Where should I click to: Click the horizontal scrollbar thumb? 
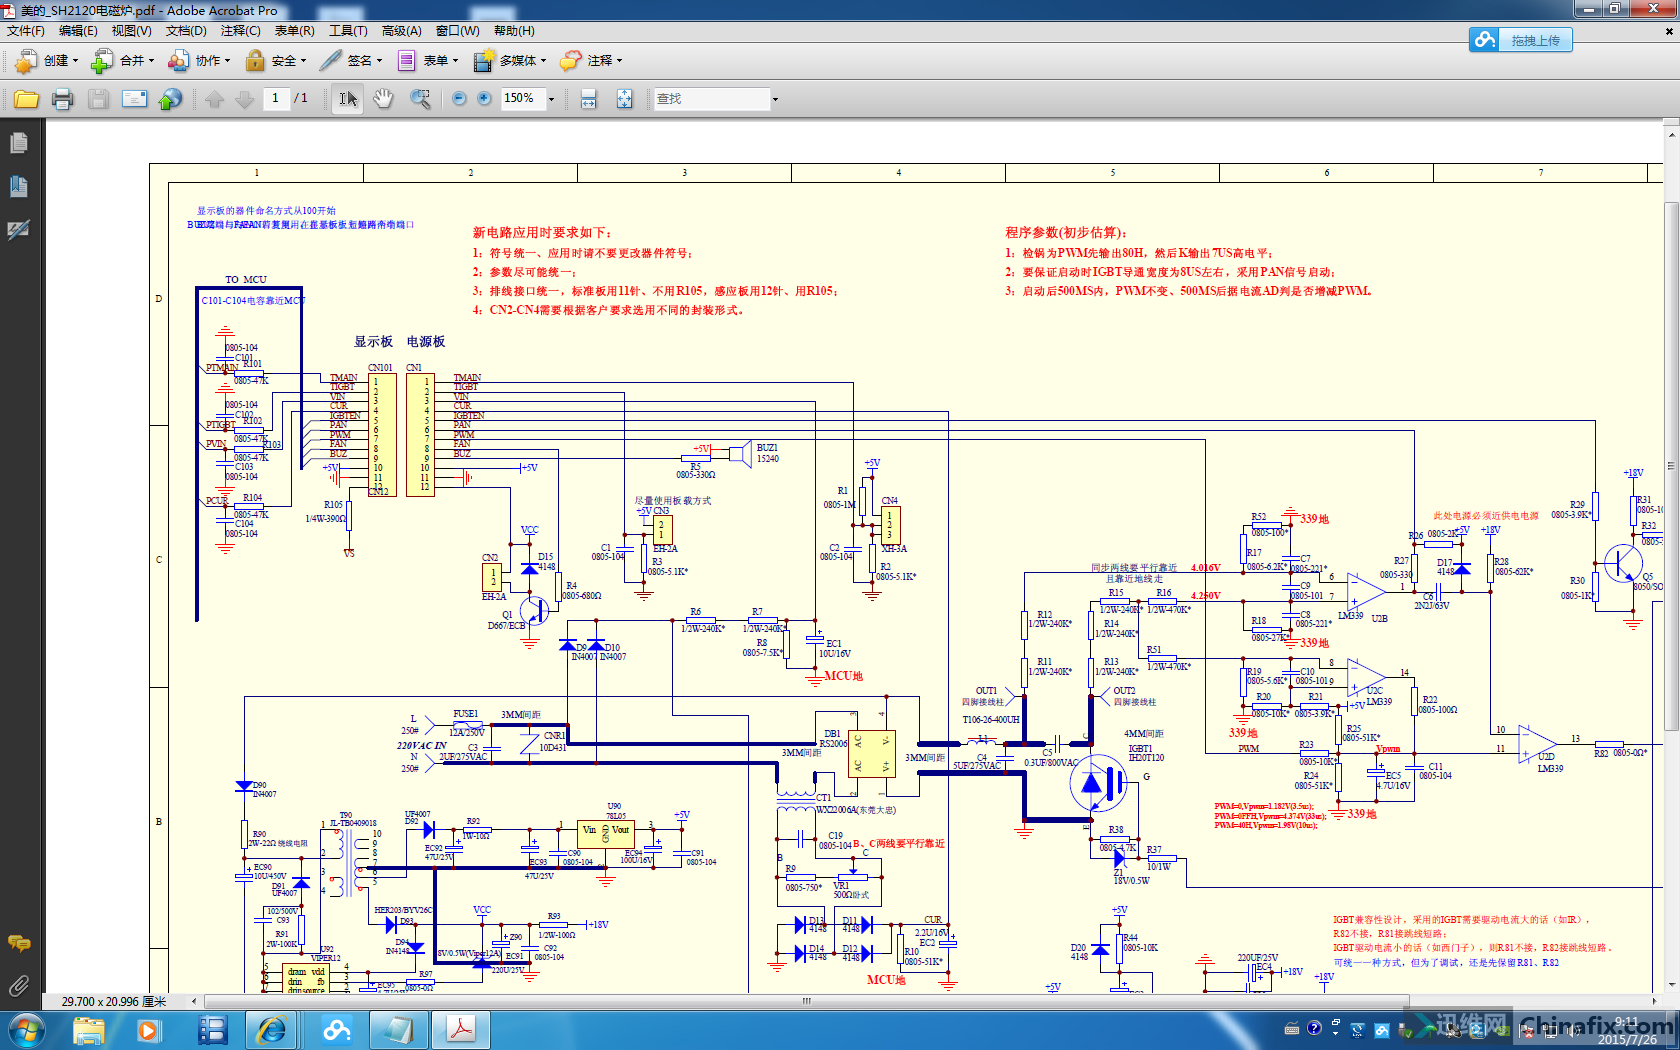tap(806, 1001)
